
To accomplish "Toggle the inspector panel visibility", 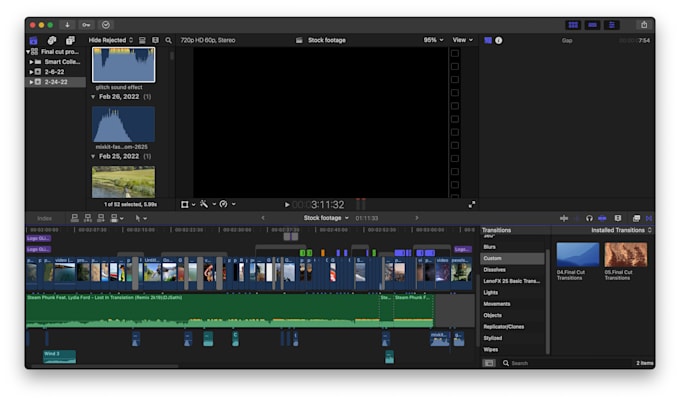I will point(611,25).
